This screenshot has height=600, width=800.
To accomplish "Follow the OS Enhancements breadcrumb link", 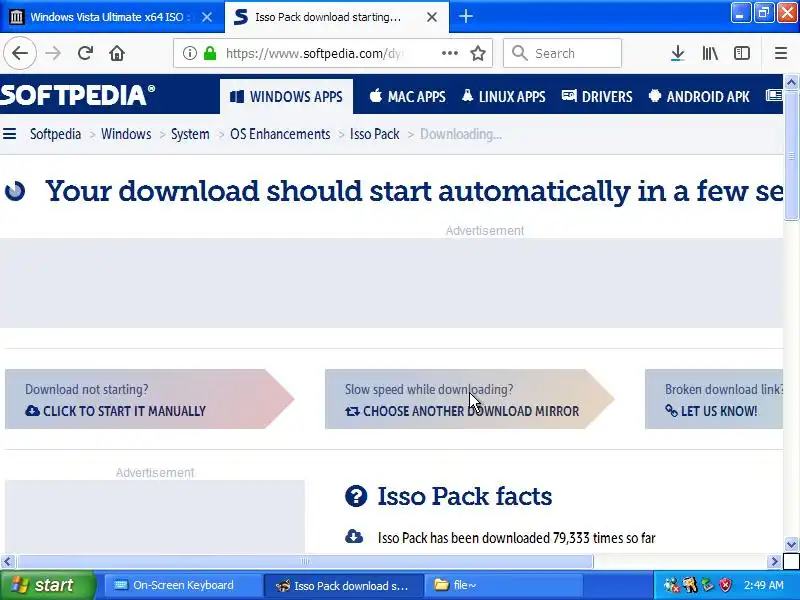I will [x=280, y=134].
